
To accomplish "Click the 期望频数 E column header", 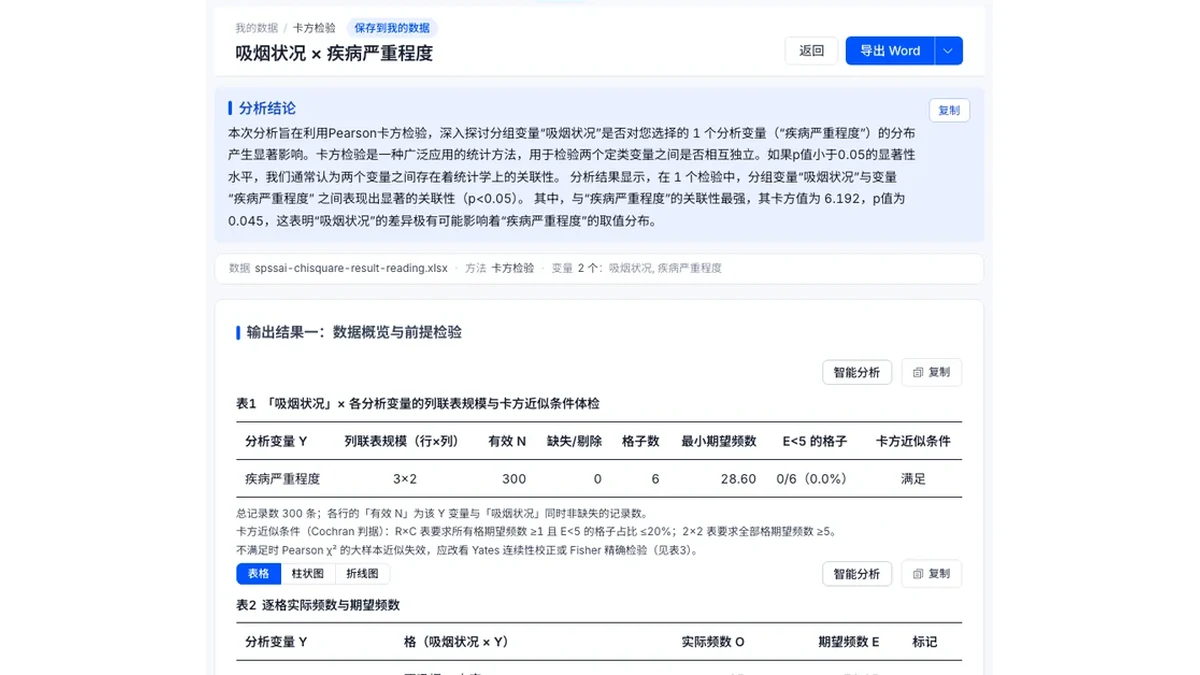I will 848,642.
